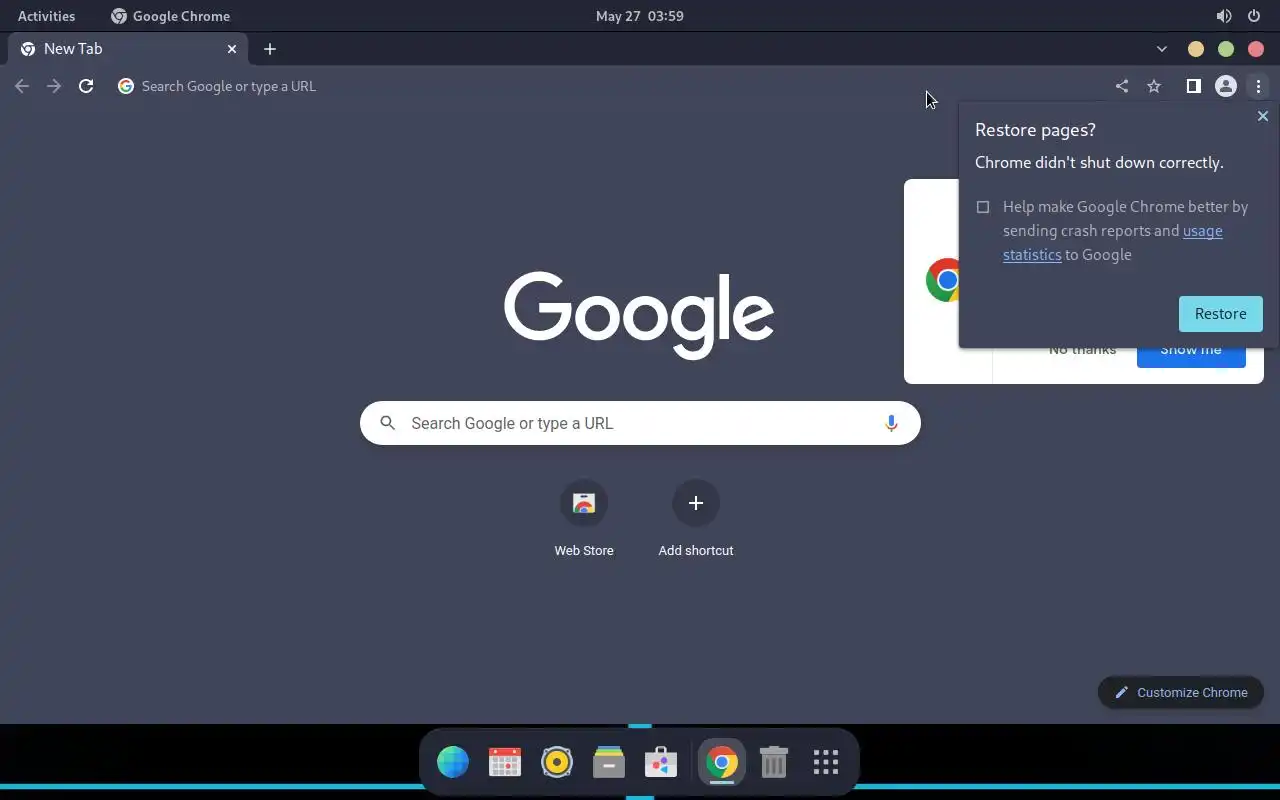Open the profile avatar menu
Screen dimensions: 1280x800
(x=1226, y=86)
